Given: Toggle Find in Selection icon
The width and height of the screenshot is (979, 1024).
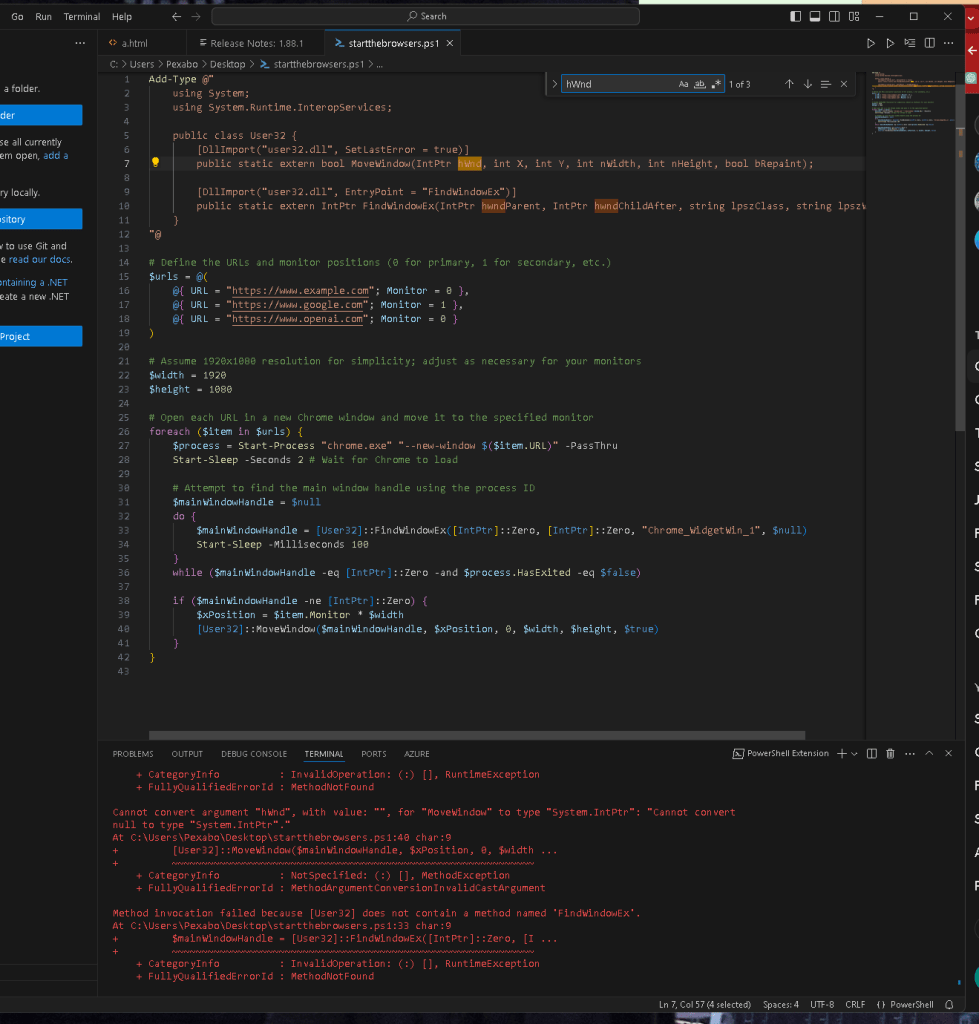Looking at the screenshot, I should [826, 84].
